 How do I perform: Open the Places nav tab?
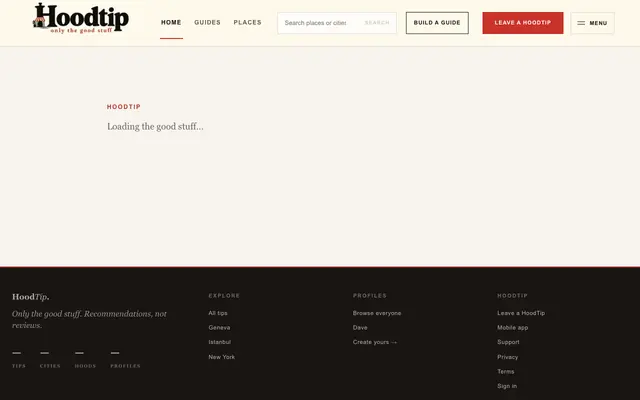247,22
